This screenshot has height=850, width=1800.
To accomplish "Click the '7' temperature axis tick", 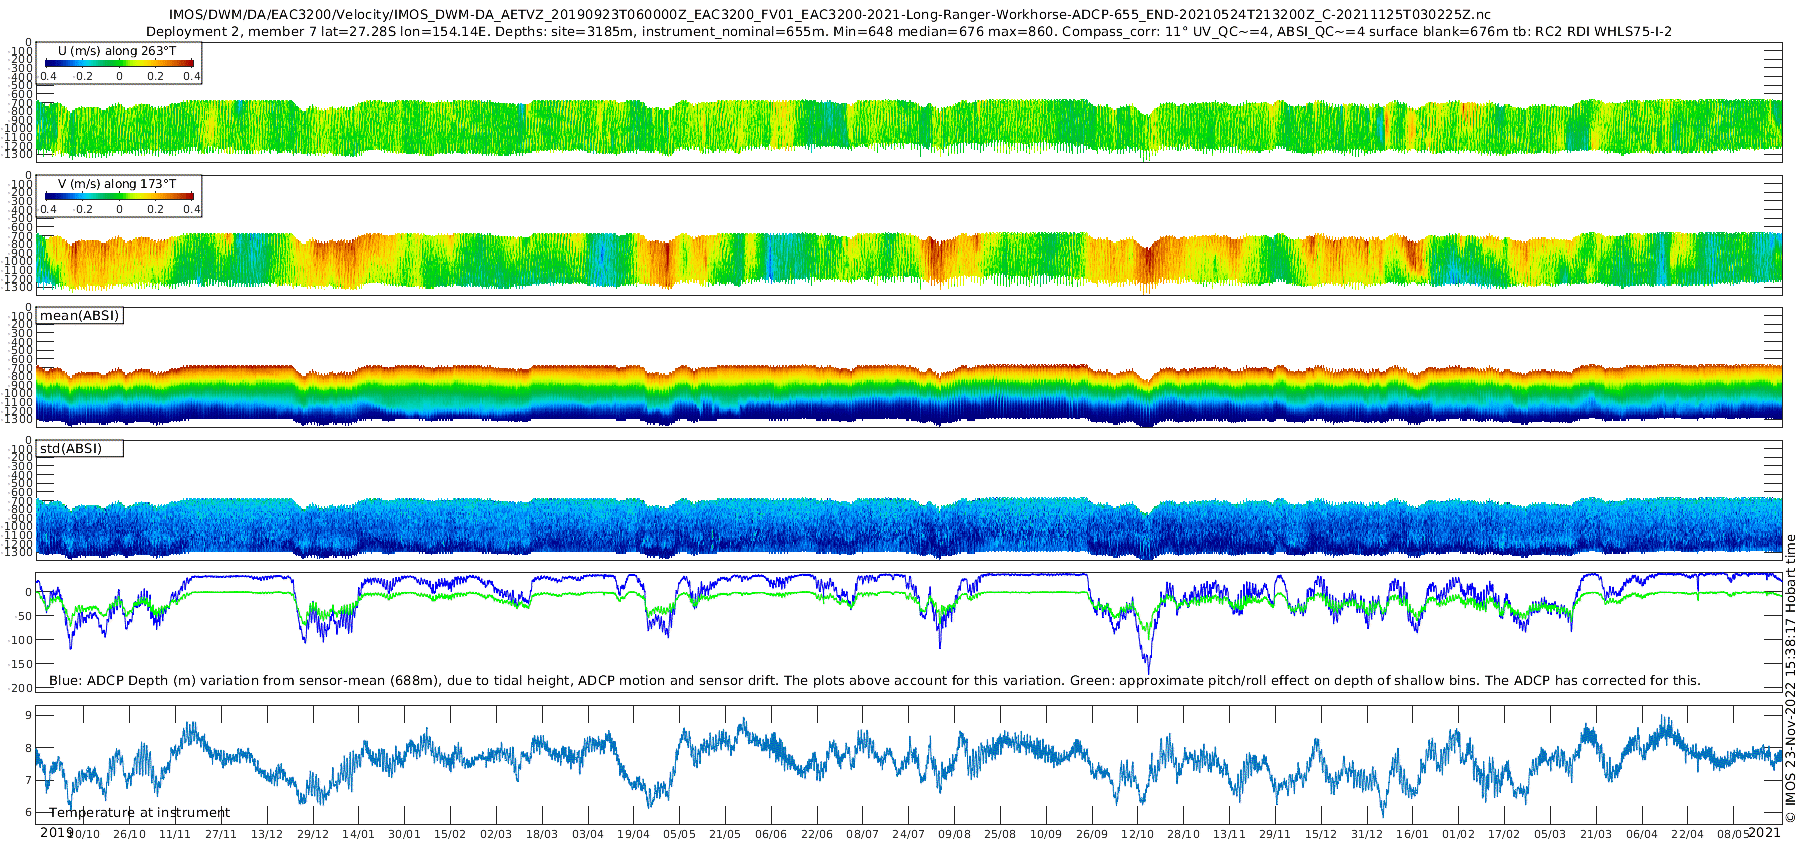I will 29,781.
